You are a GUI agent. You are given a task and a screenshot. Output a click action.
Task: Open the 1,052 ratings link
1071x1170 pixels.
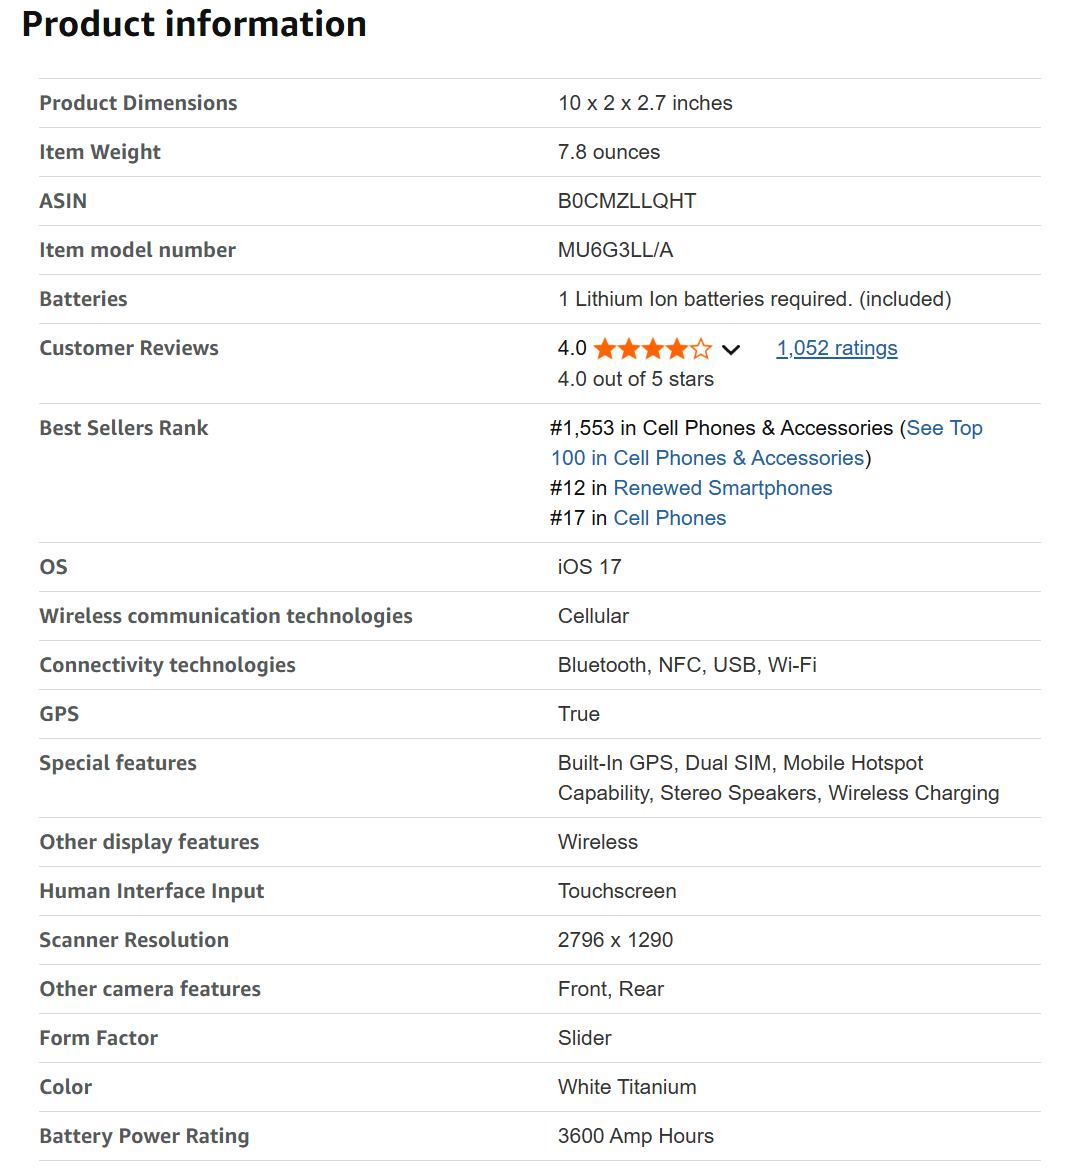pyautogui.click(x=836, y=348)
